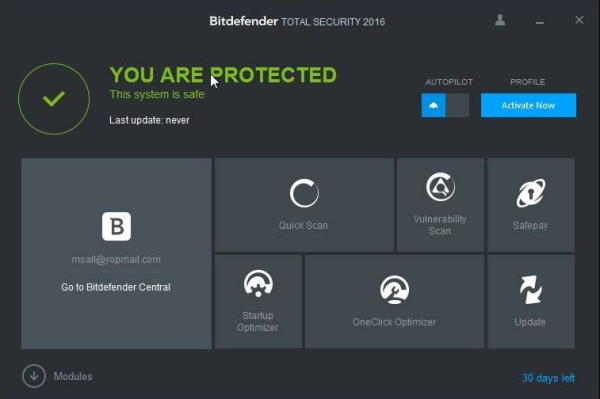Launch the Vulnerability Scan tile
This screenshot has height=399, width=600.
tap(440, 205)
